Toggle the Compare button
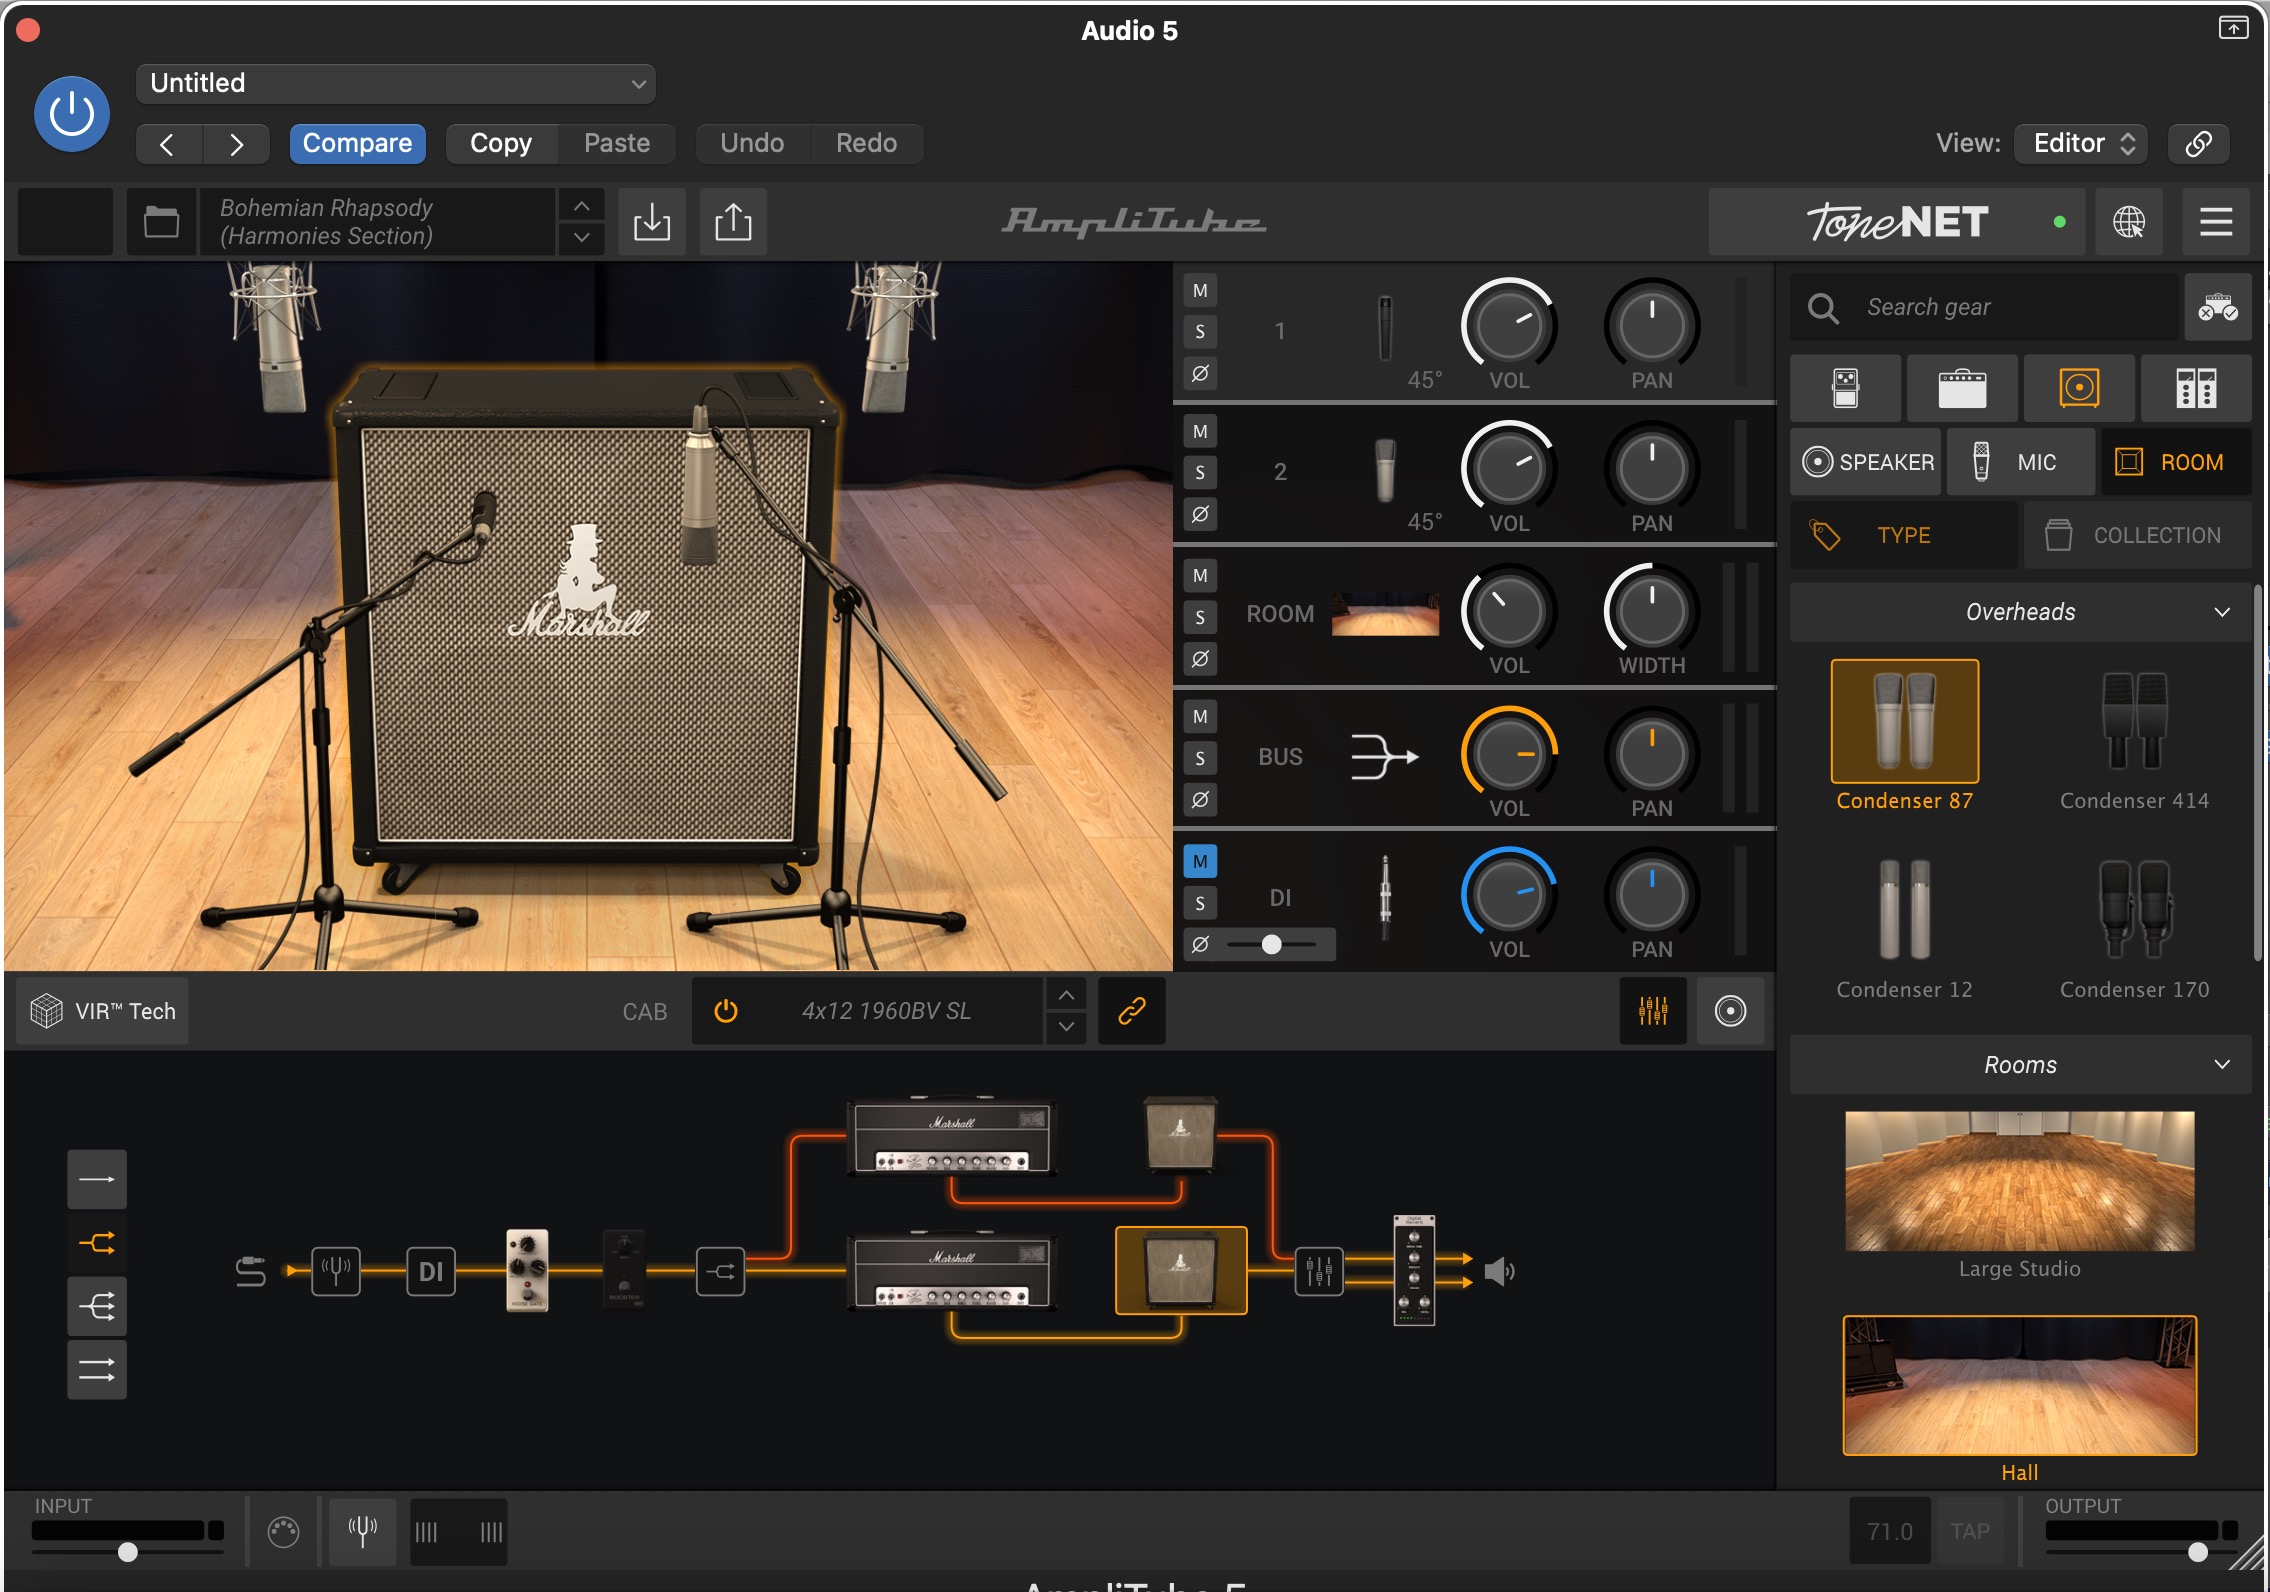Viewport: 2270px width, 1592px height. click(358, 144)
